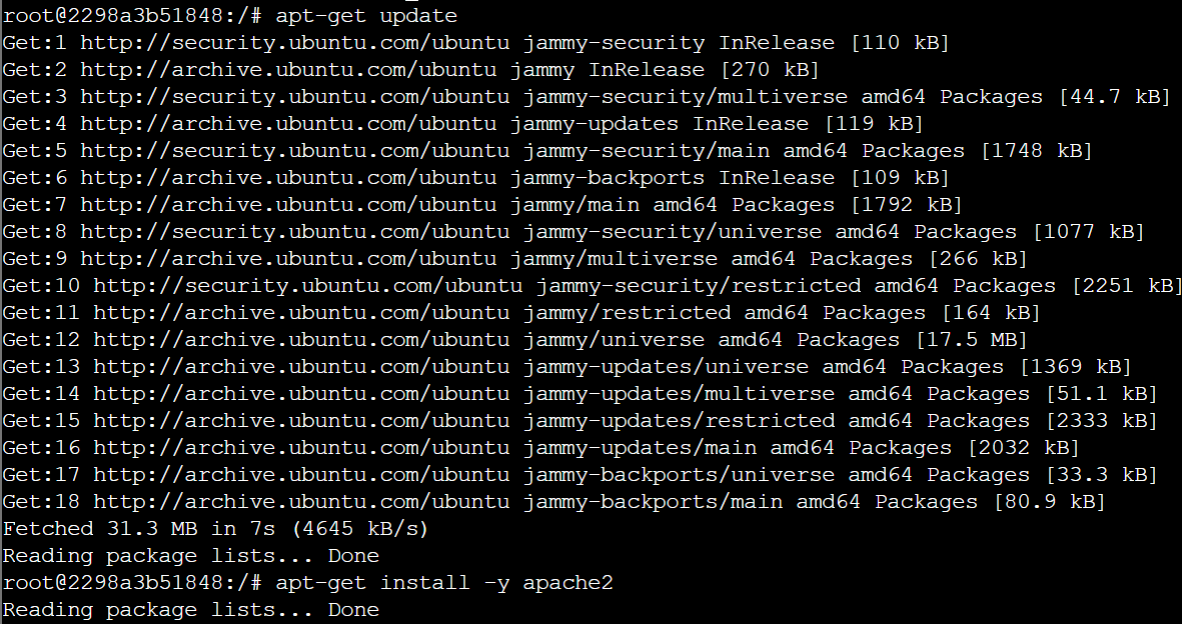Select the Get:8 jammy-security/universe line
The image size is (1182, 624).
click(573, 232)
